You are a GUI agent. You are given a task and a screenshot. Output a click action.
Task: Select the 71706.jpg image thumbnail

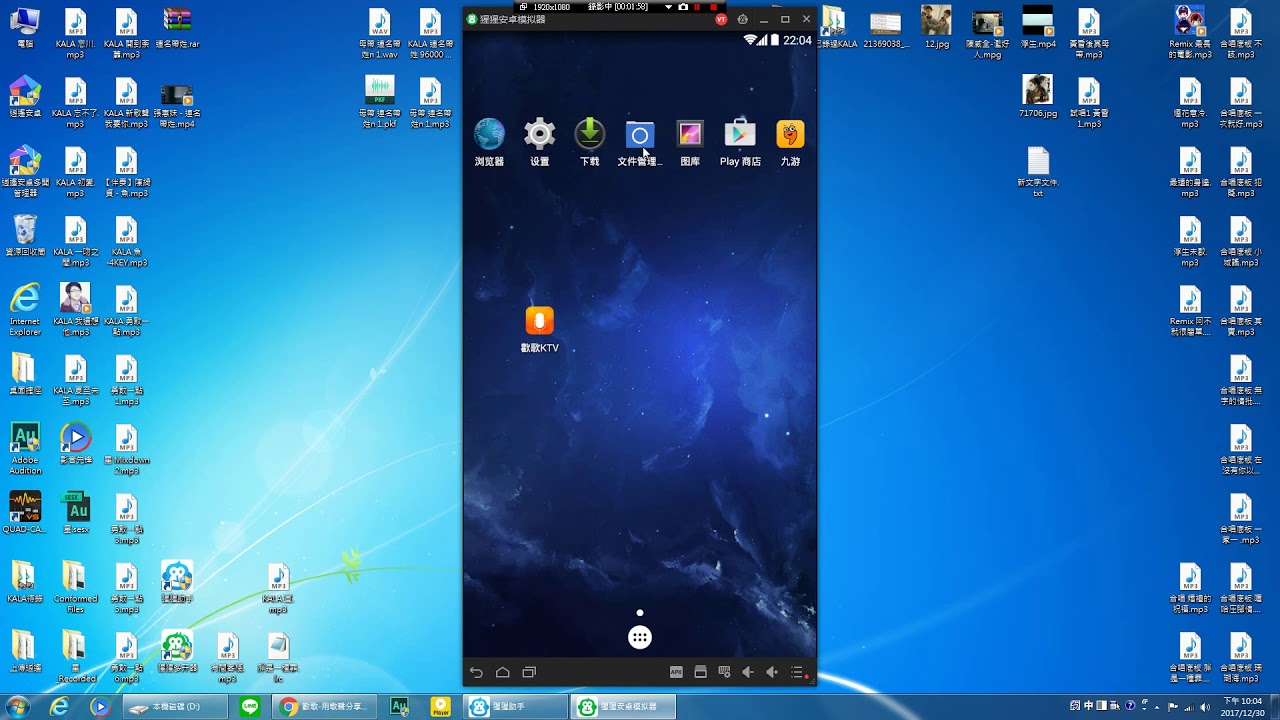coord(1038,97)
